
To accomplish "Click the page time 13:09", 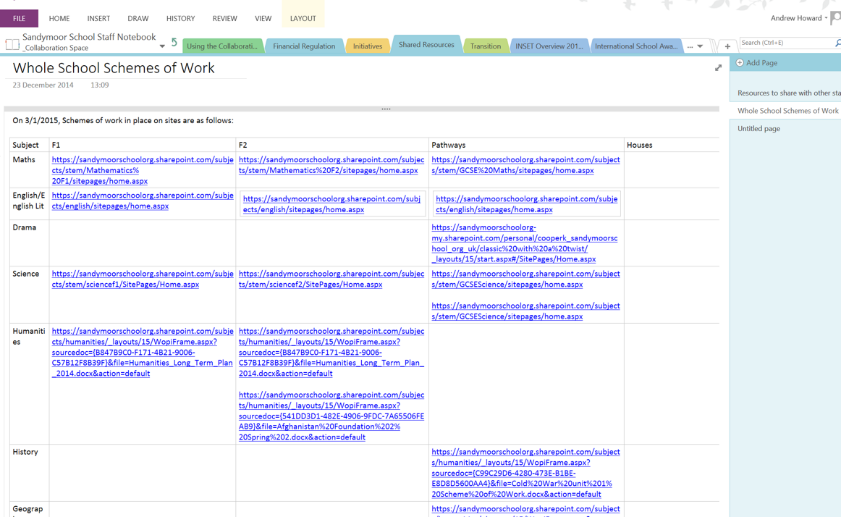I will 100,85.
